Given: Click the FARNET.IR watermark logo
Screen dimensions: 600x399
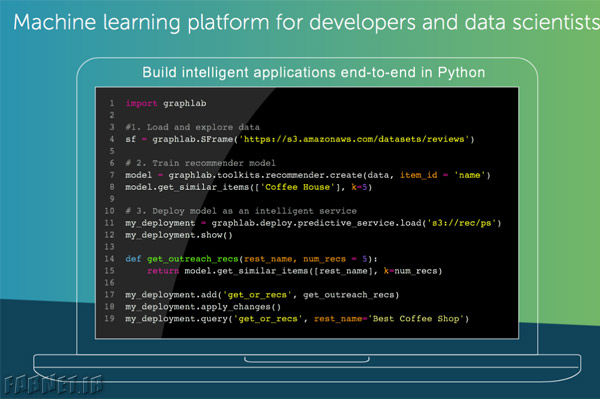Looking at the screenshot, I should click(x=54, y=384).
